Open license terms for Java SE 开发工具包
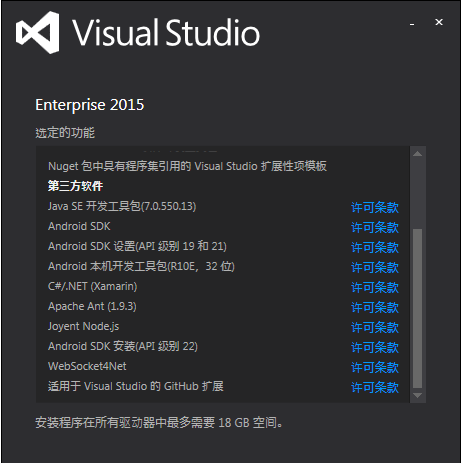 375,207
